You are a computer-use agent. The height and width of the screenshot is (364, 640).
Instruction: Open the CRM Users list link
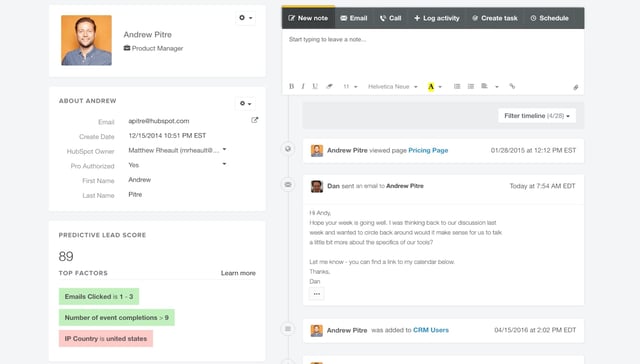click(x=431, y=330)
